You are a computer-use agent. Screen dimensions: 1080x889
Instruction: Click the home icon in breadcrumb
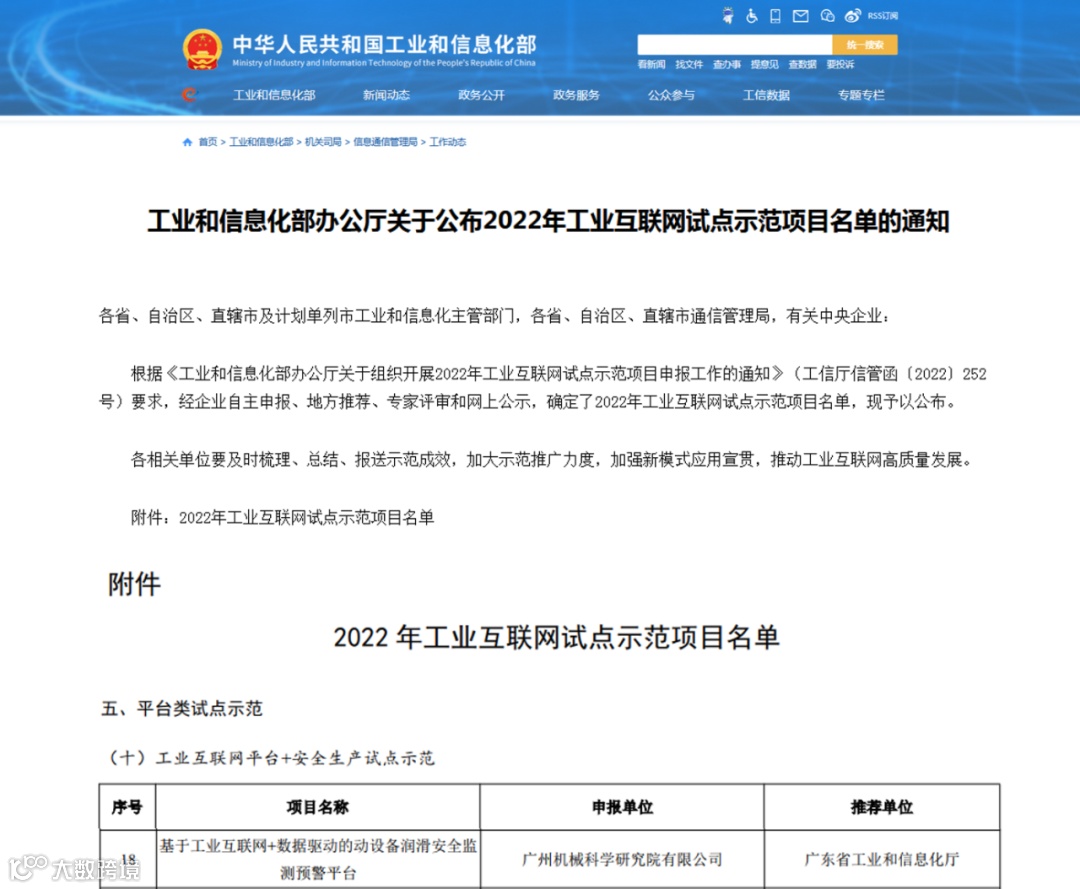187,142
